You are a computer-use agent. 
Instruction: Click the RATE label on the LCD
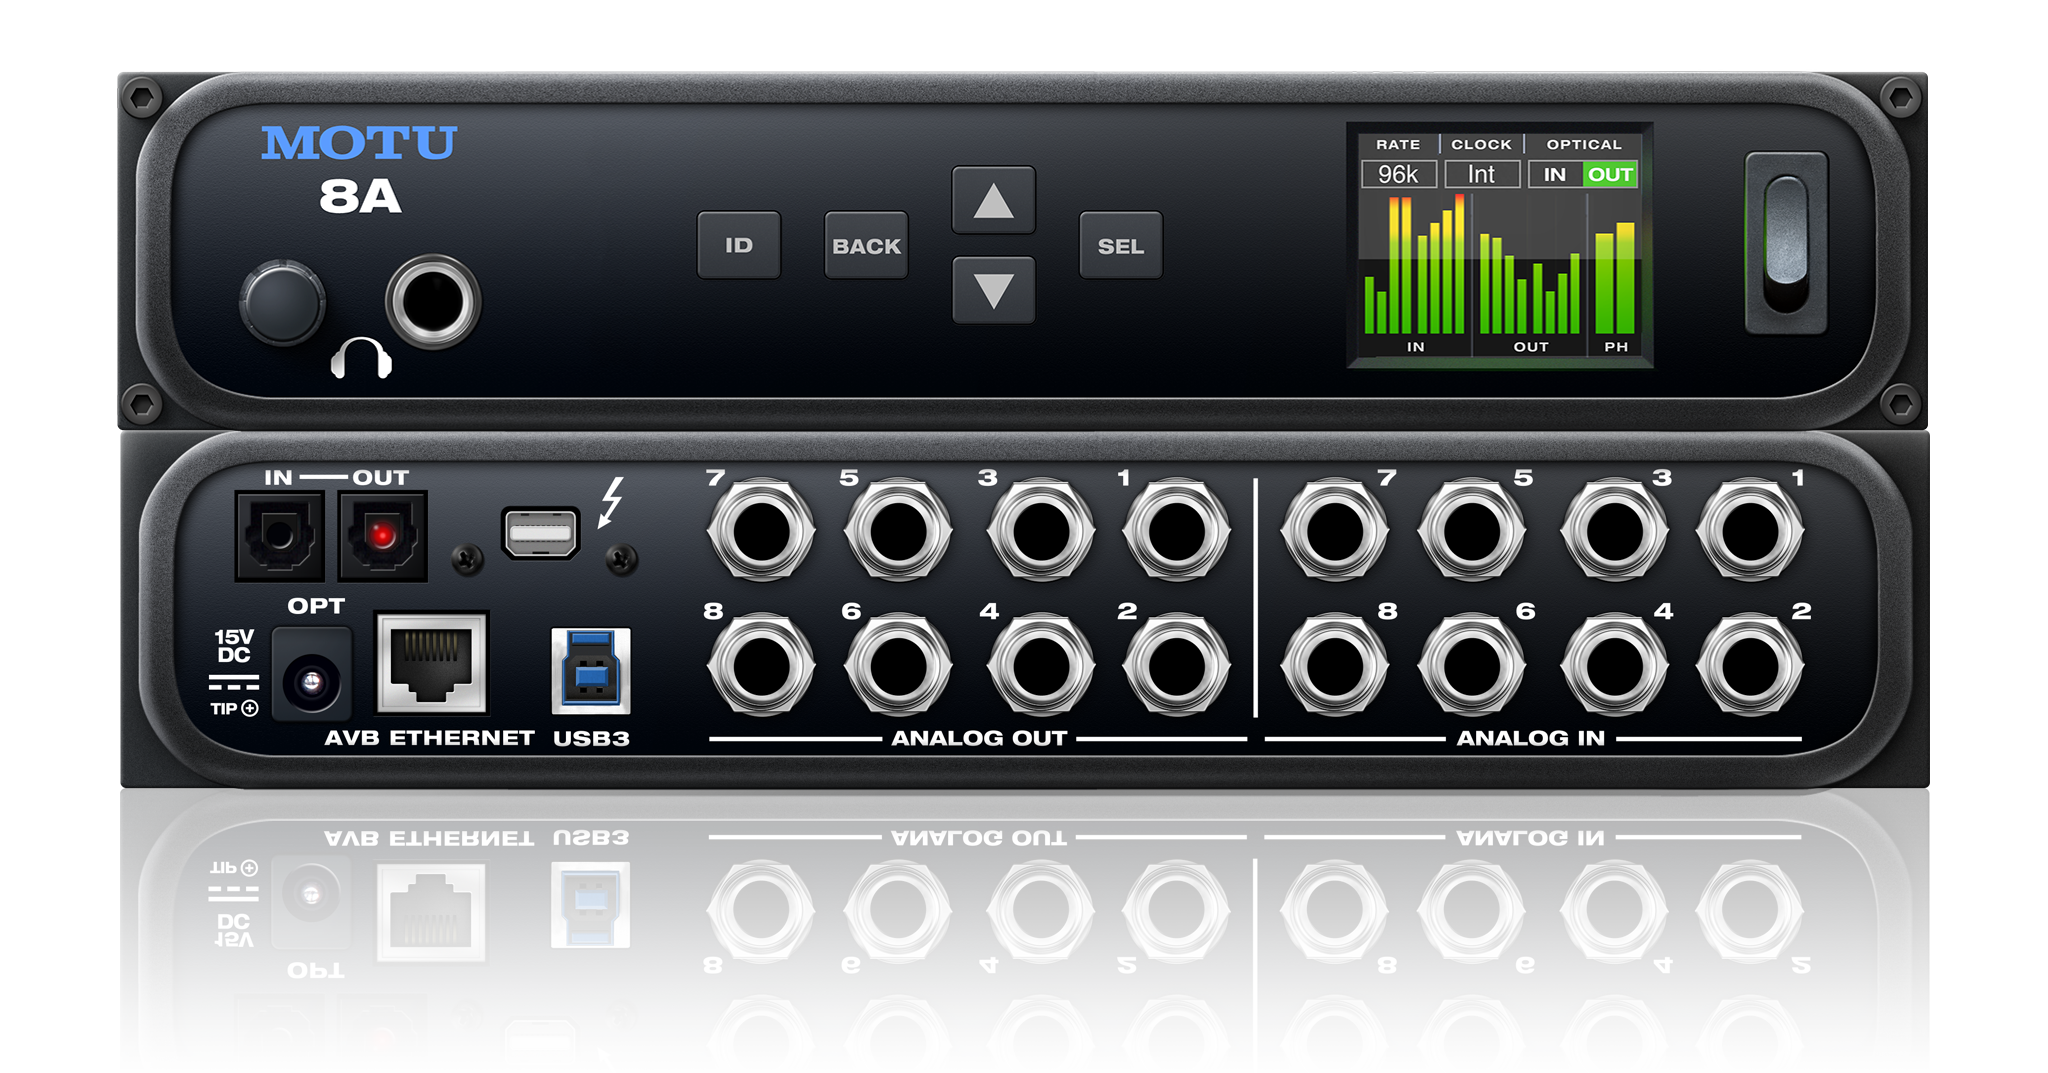(x=1398, y=144)
